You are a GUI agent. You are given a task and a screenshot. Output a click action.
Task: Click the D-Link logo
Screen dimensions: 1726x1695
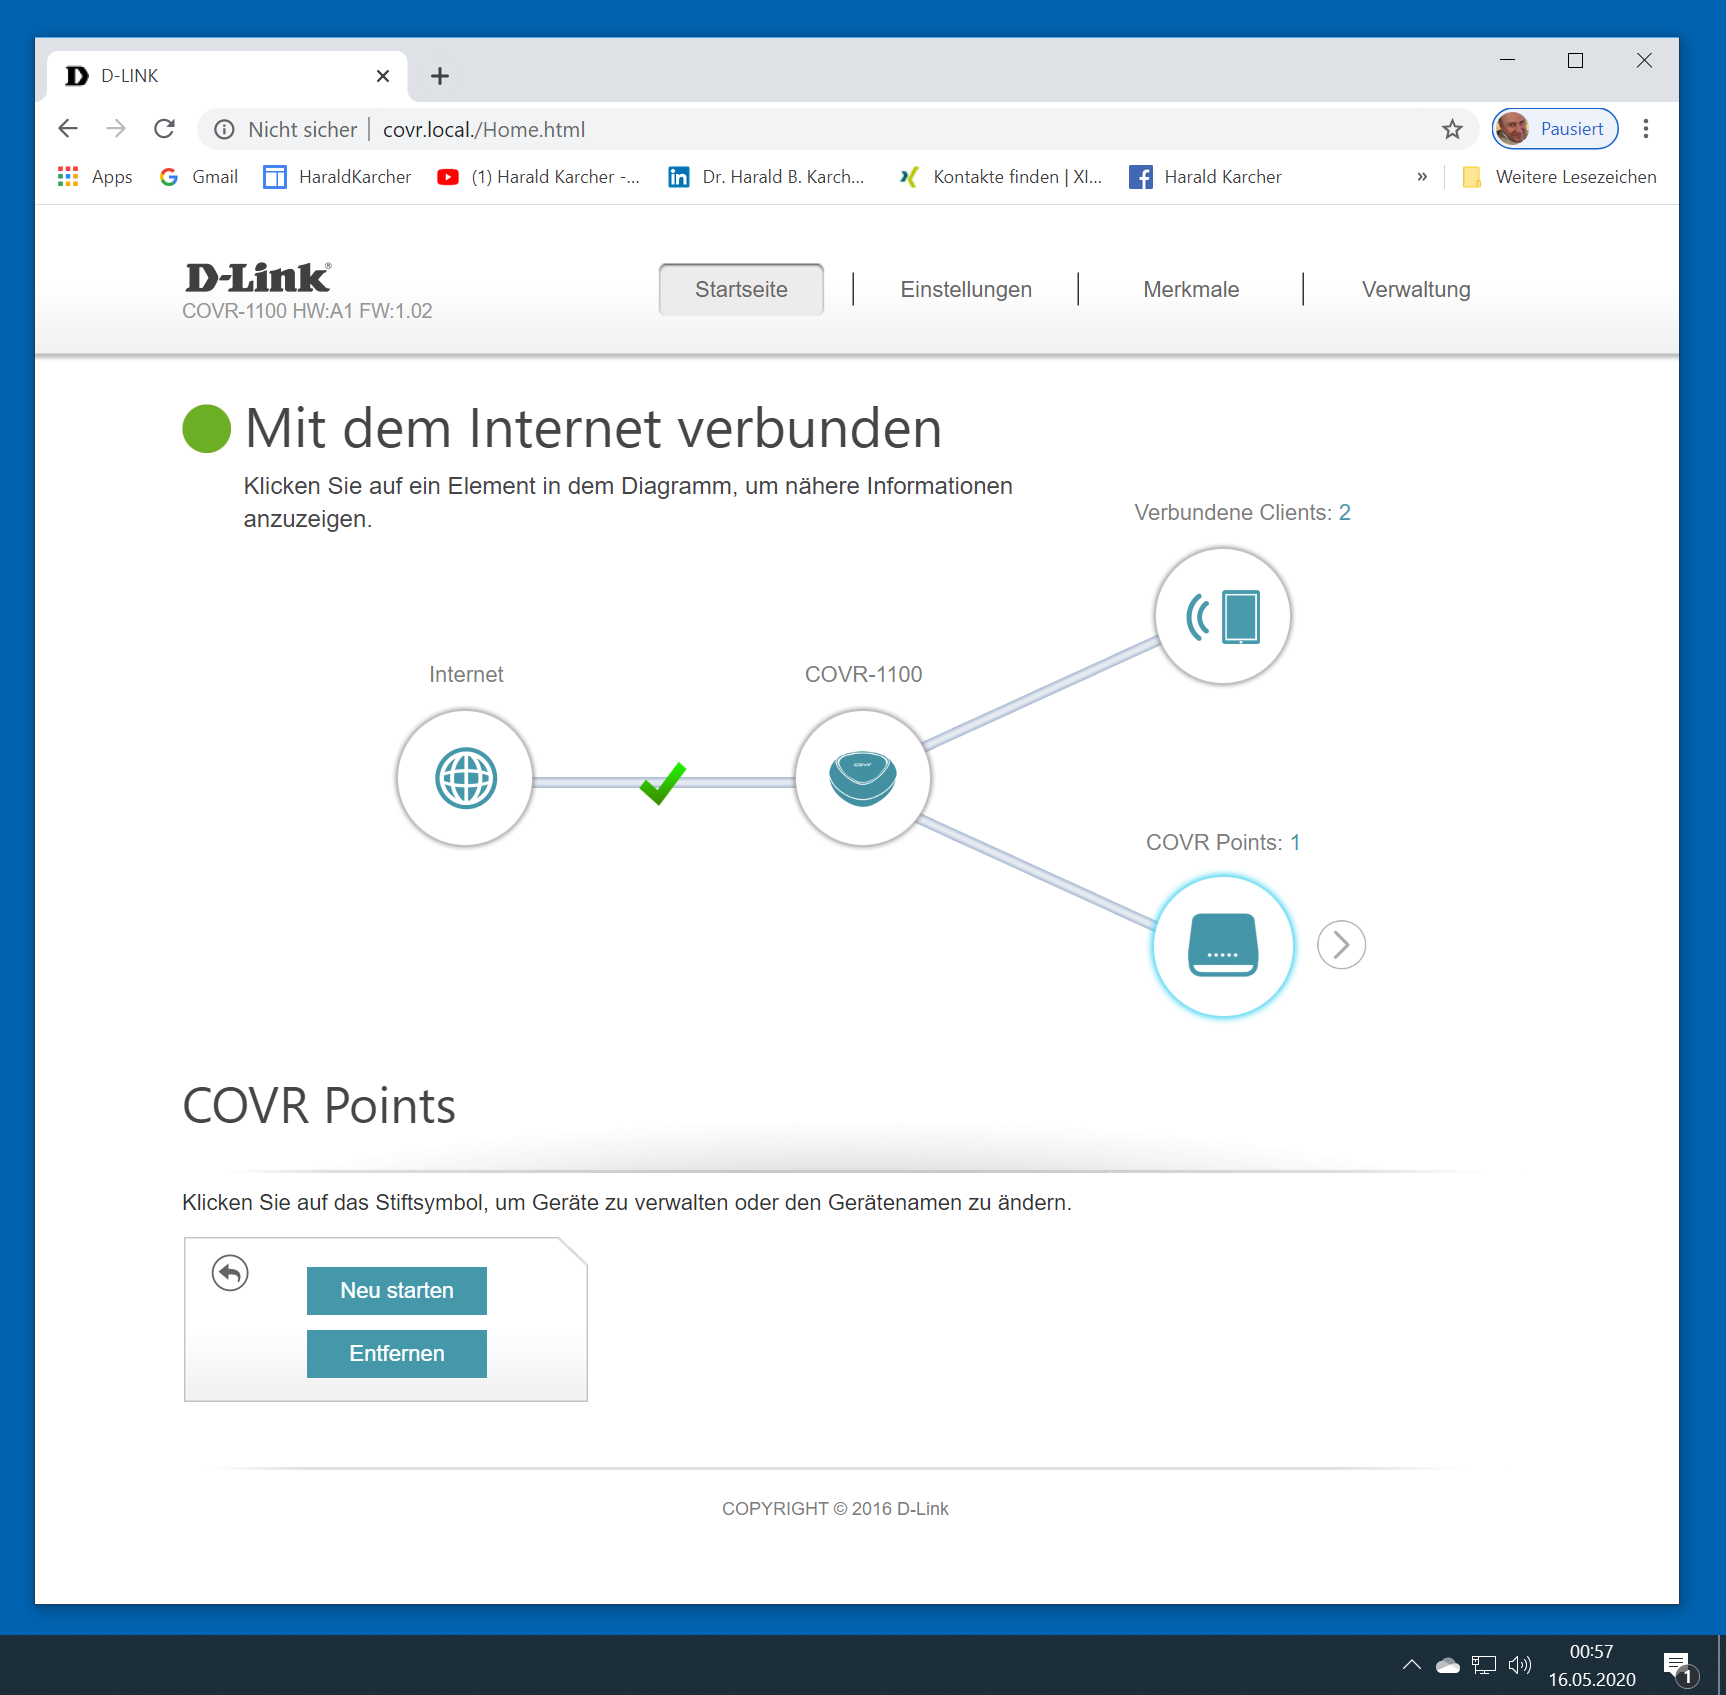[x=258, y=277]
